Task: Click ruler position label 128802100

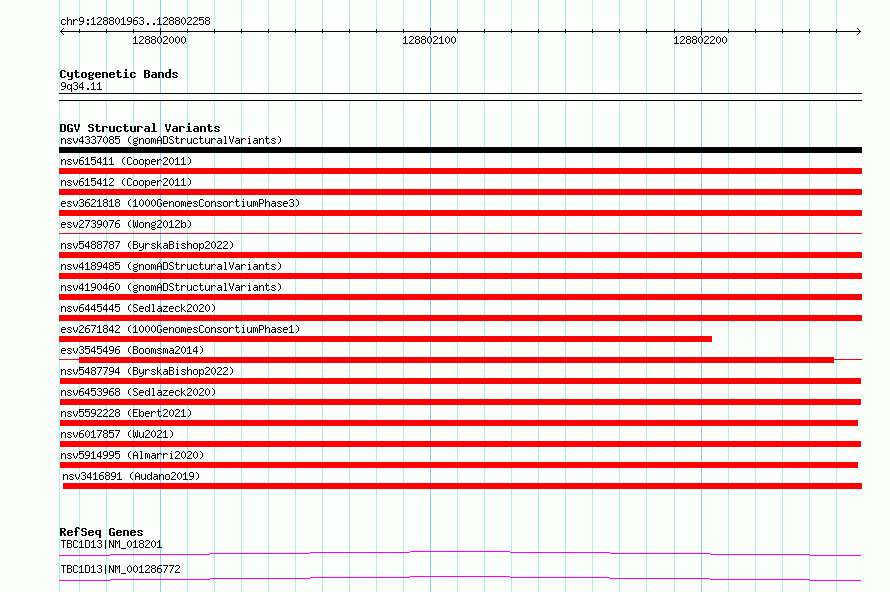Action: click(429, 40)
